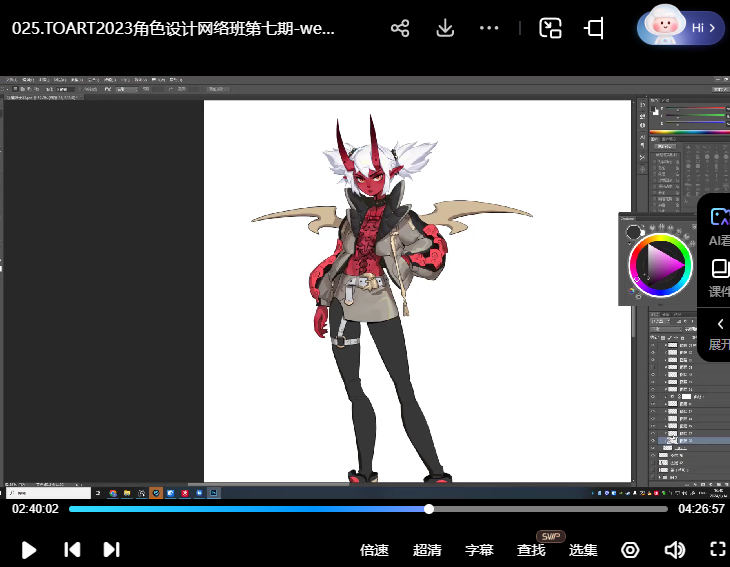730x567 pixels.
Task: Expand the 展开 side panel arrow
Action: coord(718,323)
